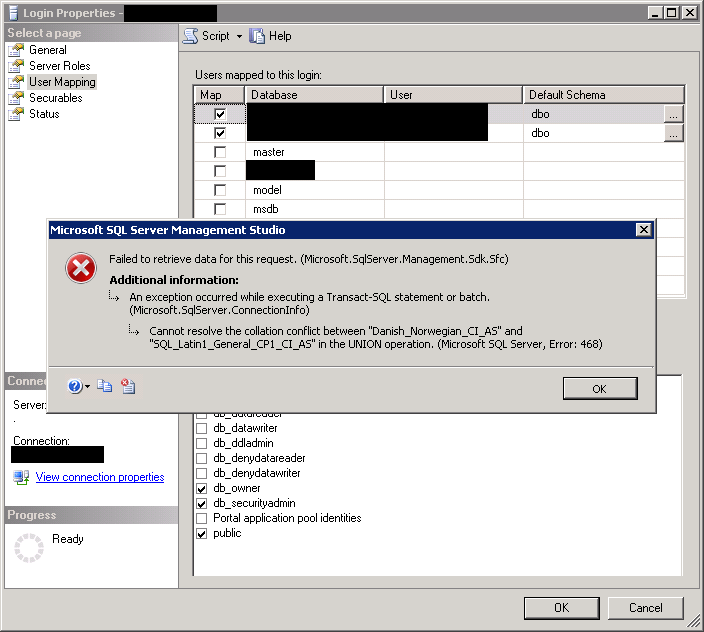Toggle Map checkbox for msdb database
Screen dimensions: 704x632
(x=220, y=209)
